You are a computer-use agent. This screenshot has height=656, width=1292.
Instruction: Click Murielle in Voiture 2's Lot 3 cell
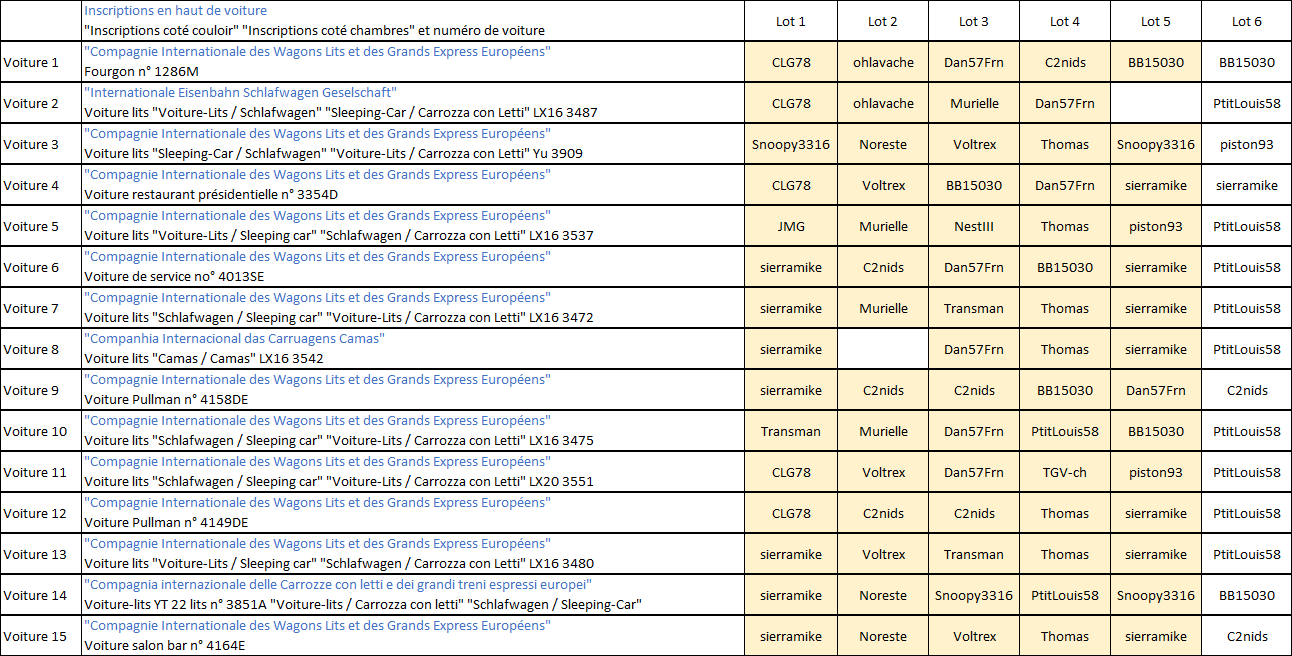coord(974,103)
